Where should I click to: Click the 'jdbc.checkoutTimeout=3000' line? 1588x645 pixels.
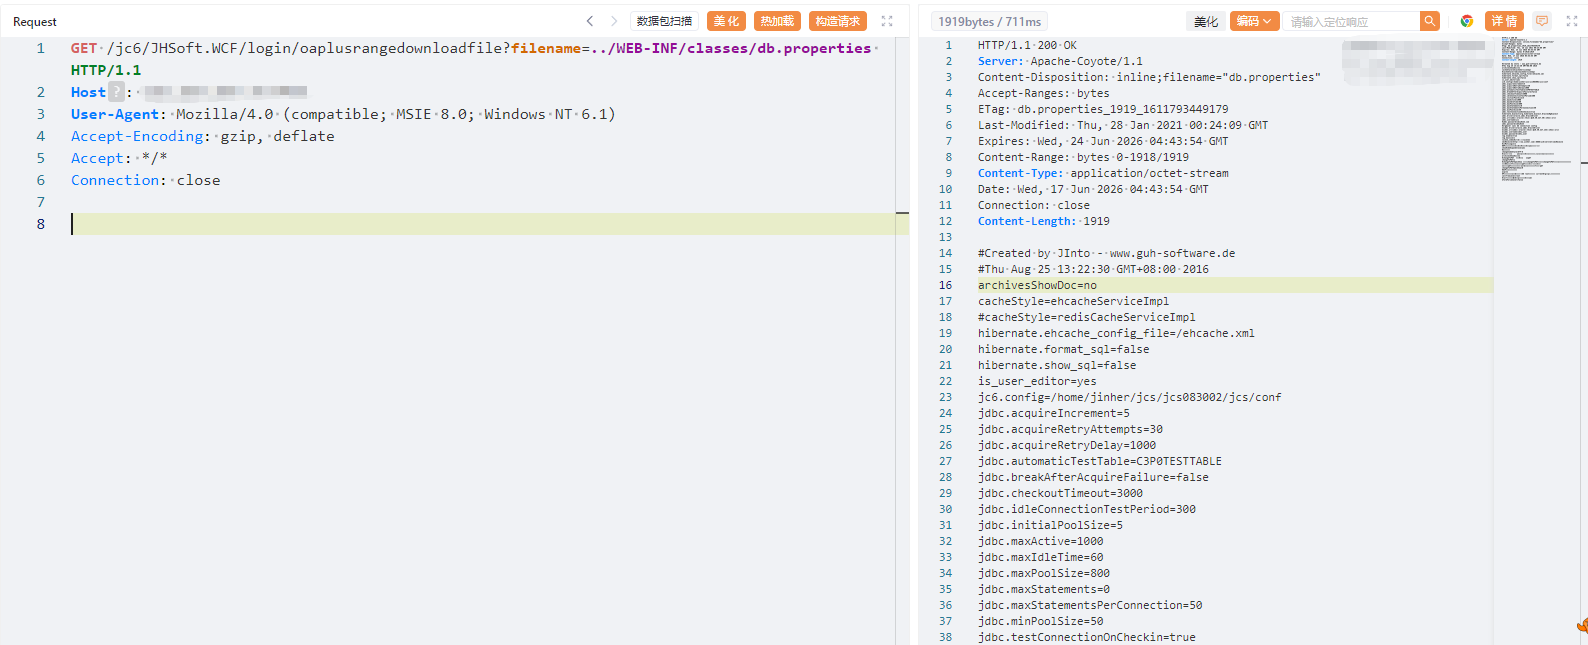pyautogui.click(x=1060, y=493)
